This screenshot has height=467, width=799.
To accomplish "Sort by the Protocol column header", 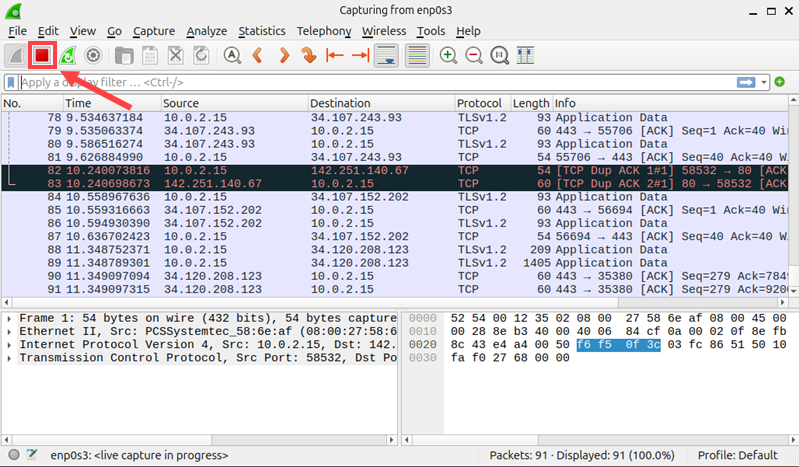I will 483,103.
